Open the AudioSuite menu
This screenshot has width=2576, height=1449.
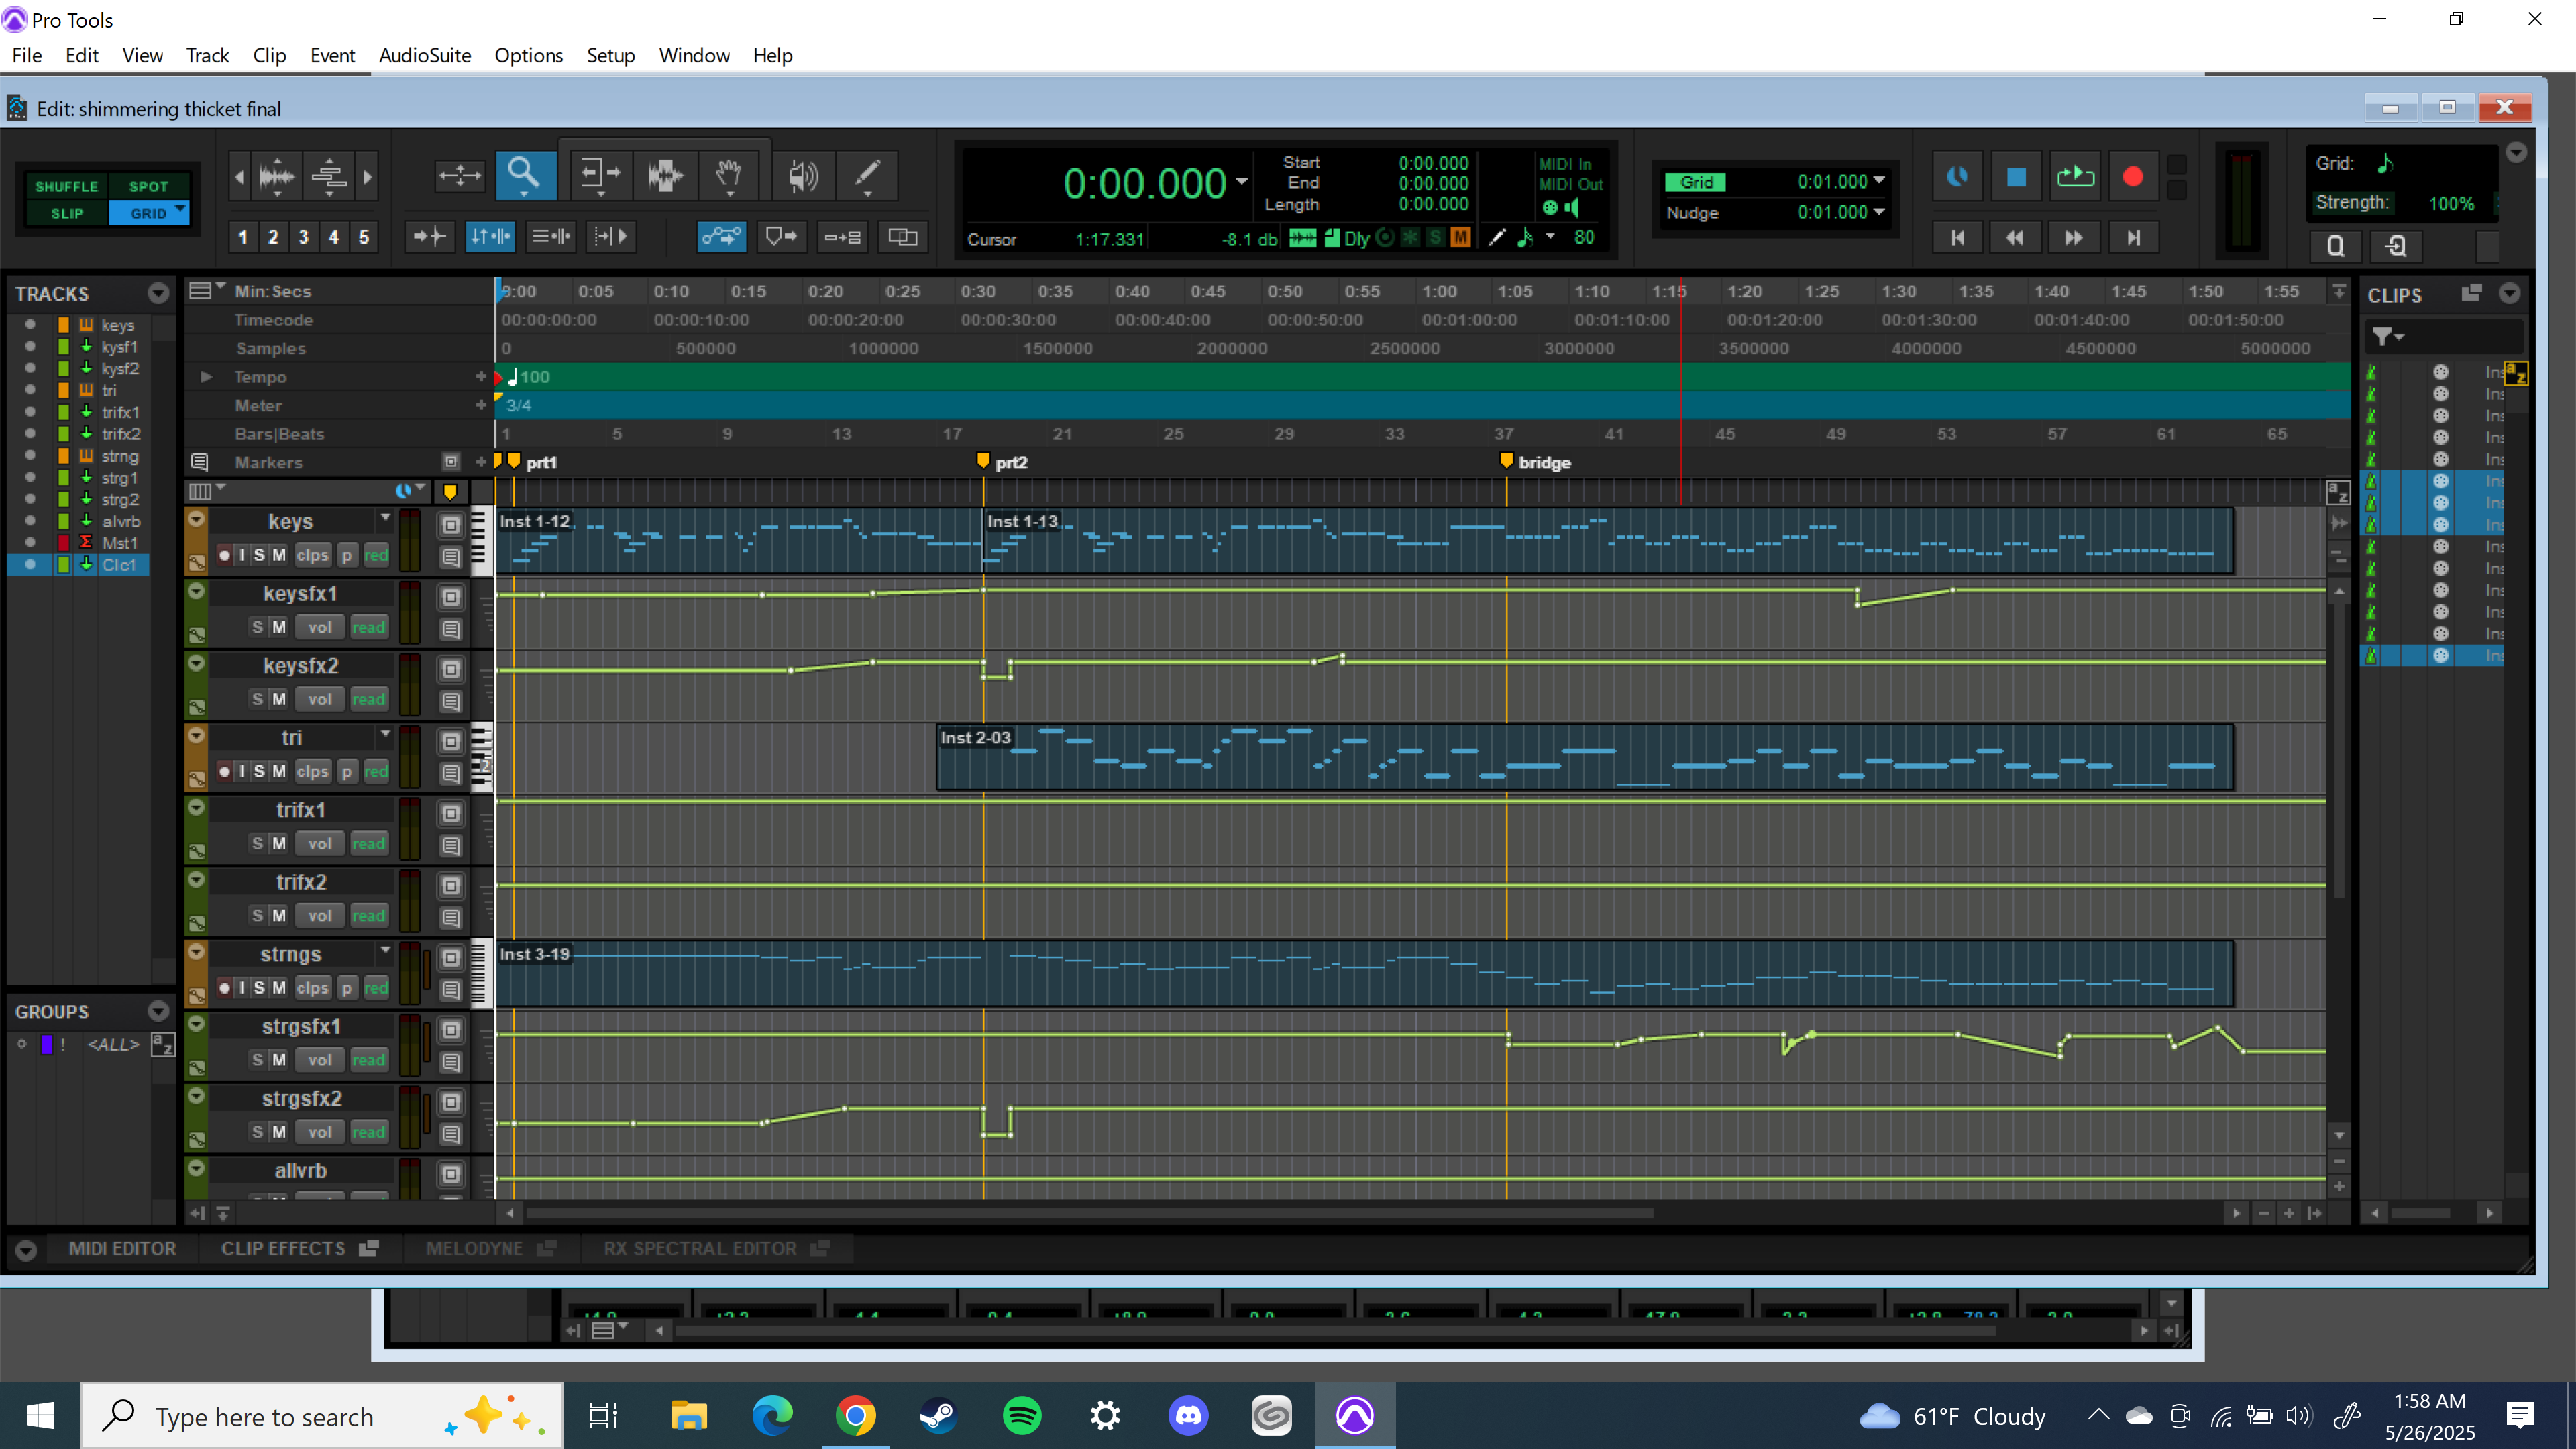point(425,55)
